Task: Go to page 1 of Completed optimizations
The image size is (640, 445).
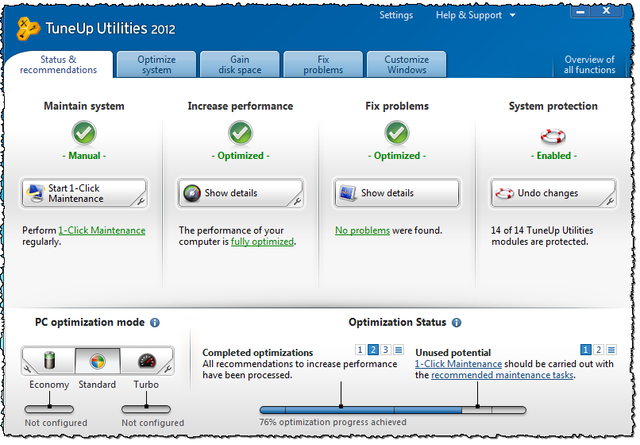Action: 360,350
